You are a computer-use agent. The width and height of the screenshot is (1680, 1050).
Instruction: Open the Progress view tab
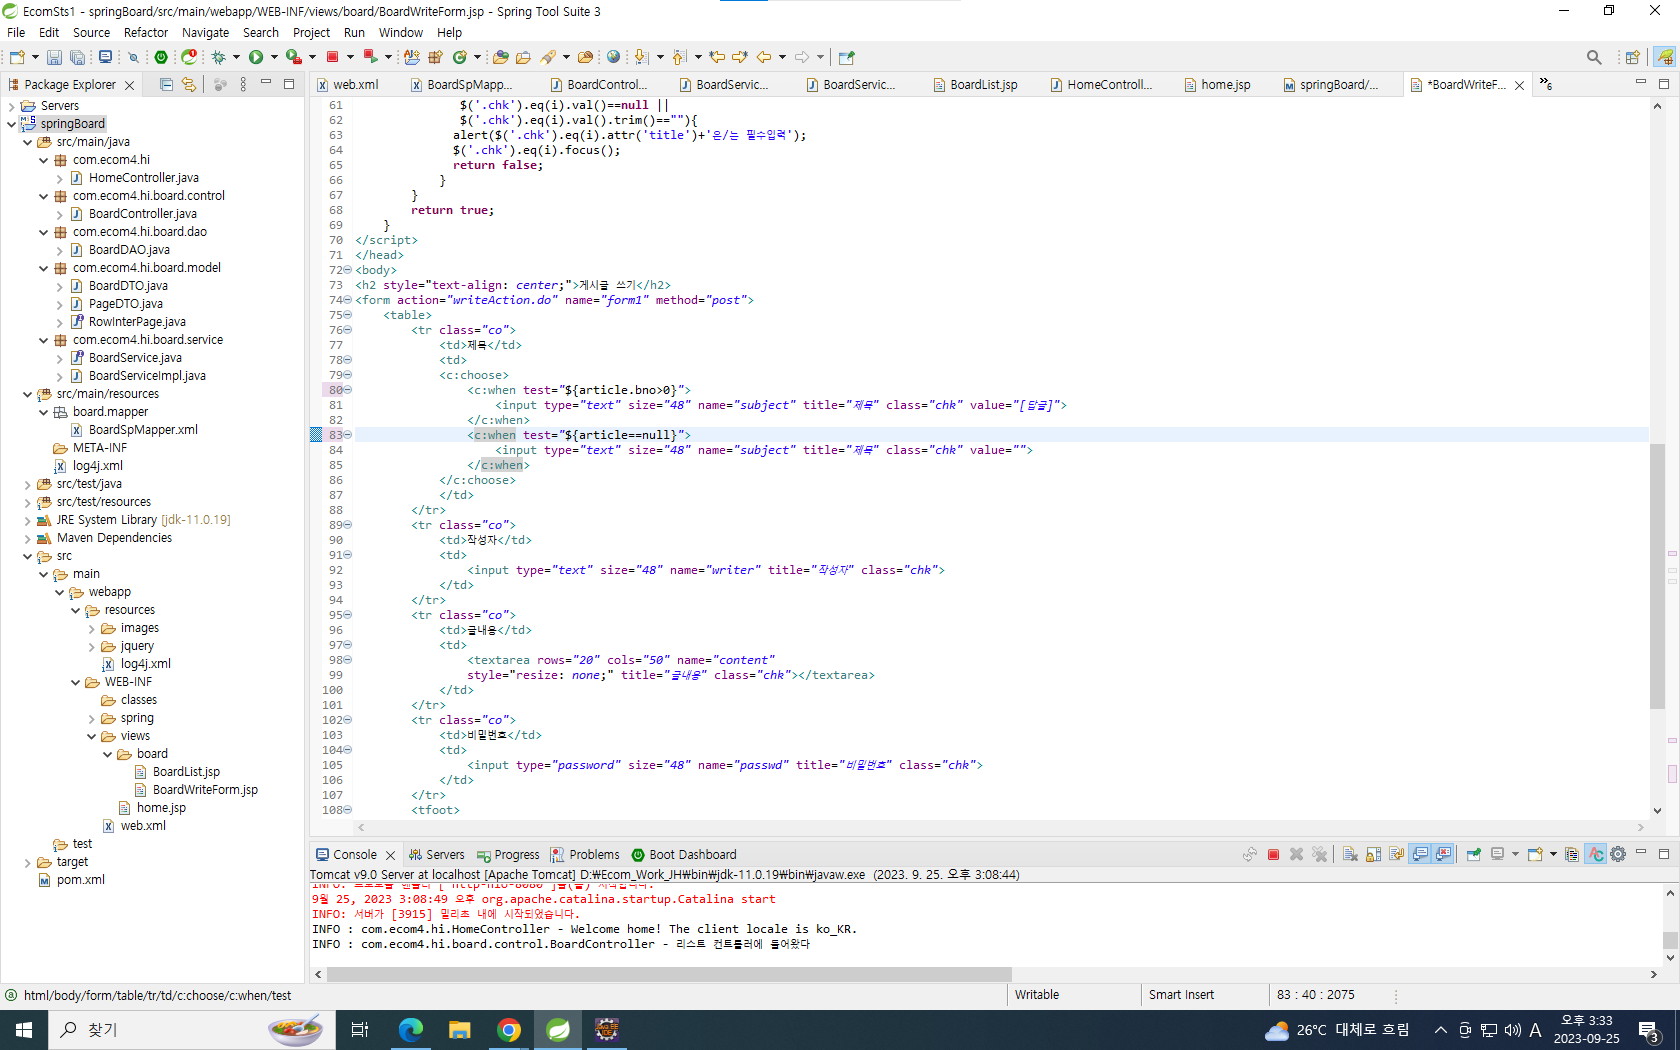508,854
